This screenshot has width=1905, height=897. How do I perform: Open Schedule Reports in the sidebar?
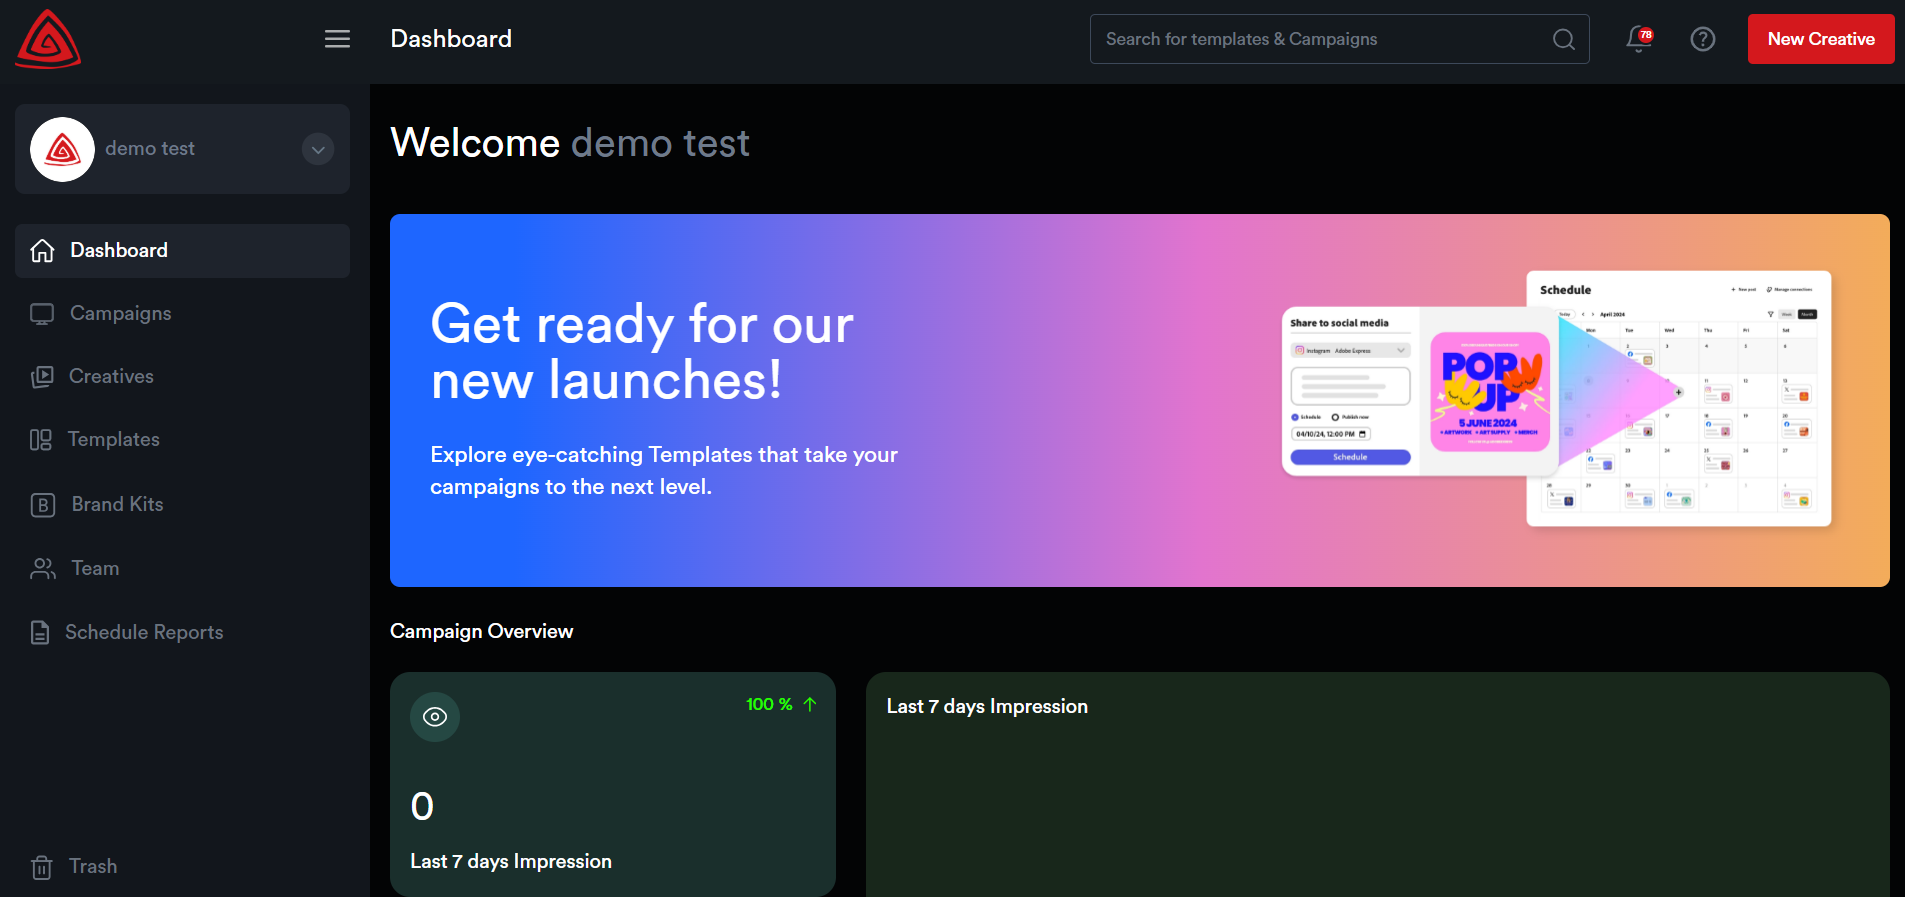coord(143,633)
